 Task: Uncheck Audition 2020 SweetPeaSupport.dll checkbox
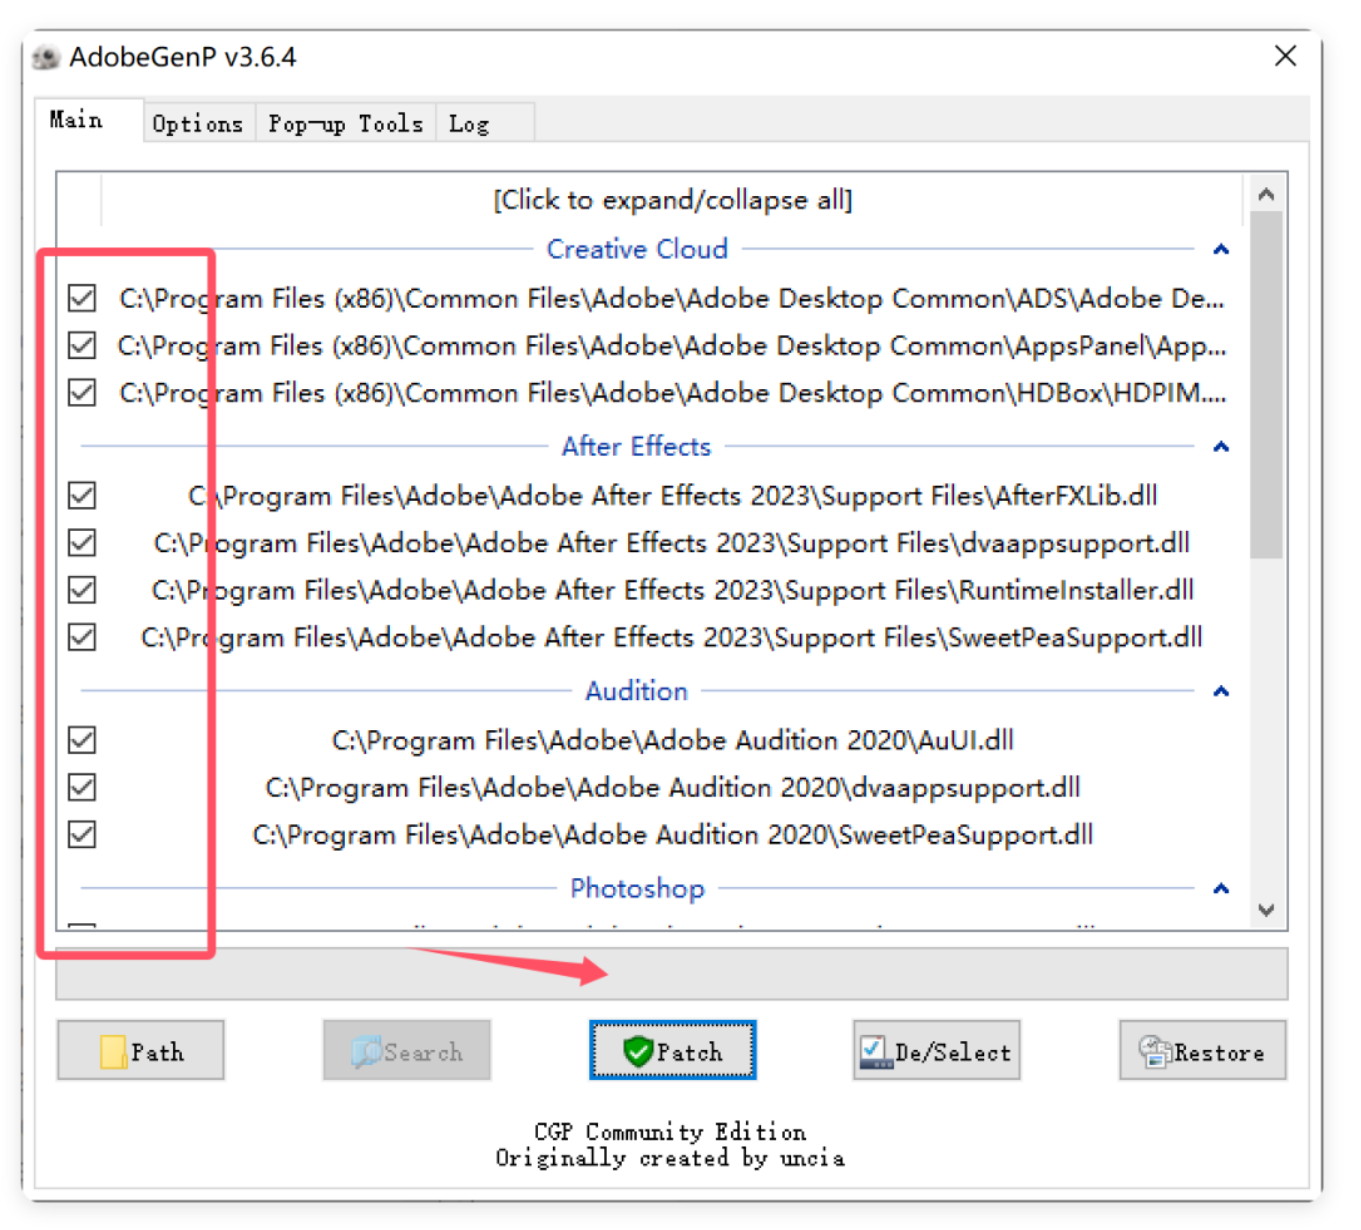82,834
